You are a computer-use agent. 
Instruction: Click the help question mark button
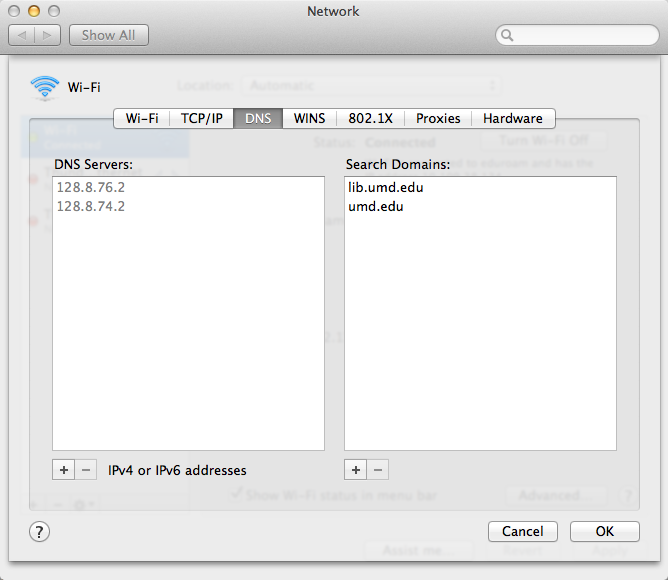coord(40,531)
